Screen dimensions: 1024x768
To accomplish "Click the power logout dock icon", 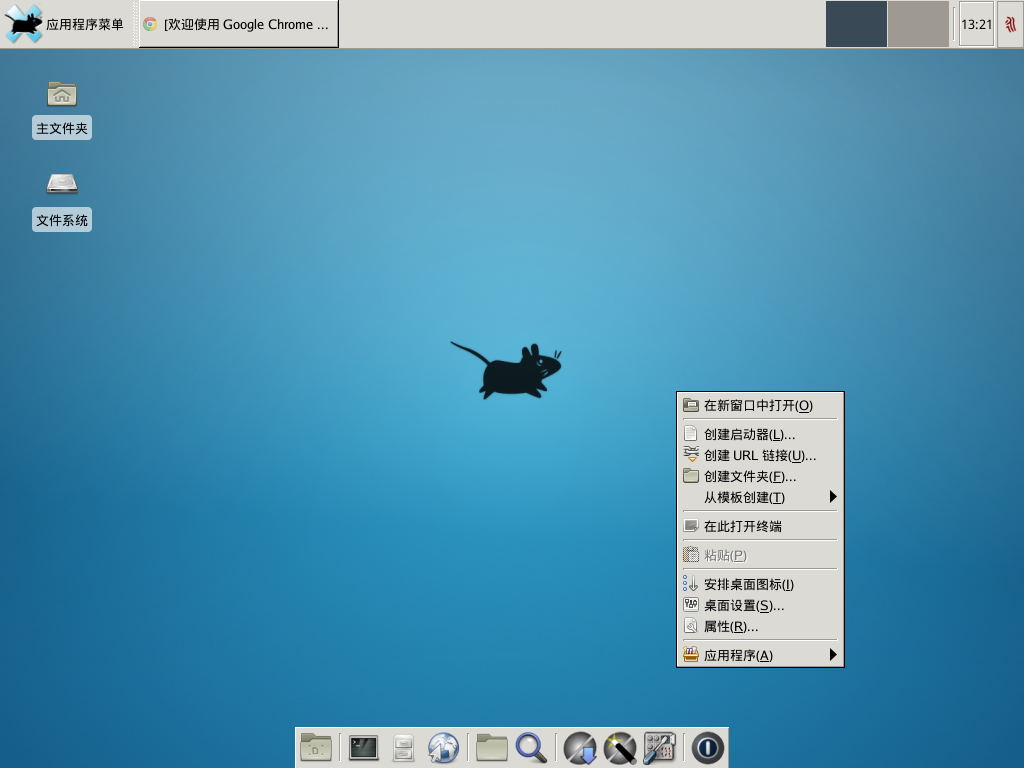I will 708,748.
